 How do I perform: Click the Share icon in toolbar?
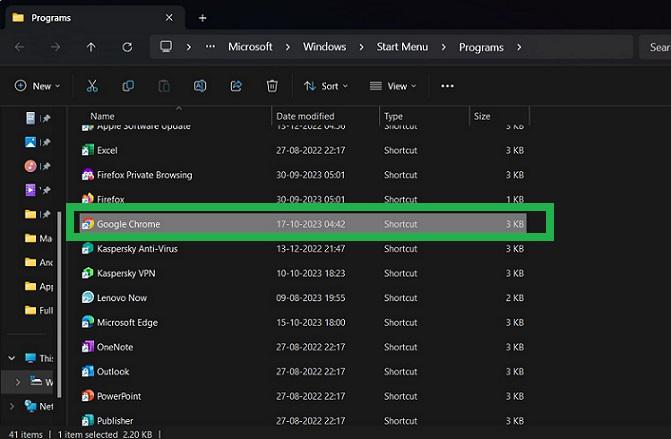[x=236, y=86]
